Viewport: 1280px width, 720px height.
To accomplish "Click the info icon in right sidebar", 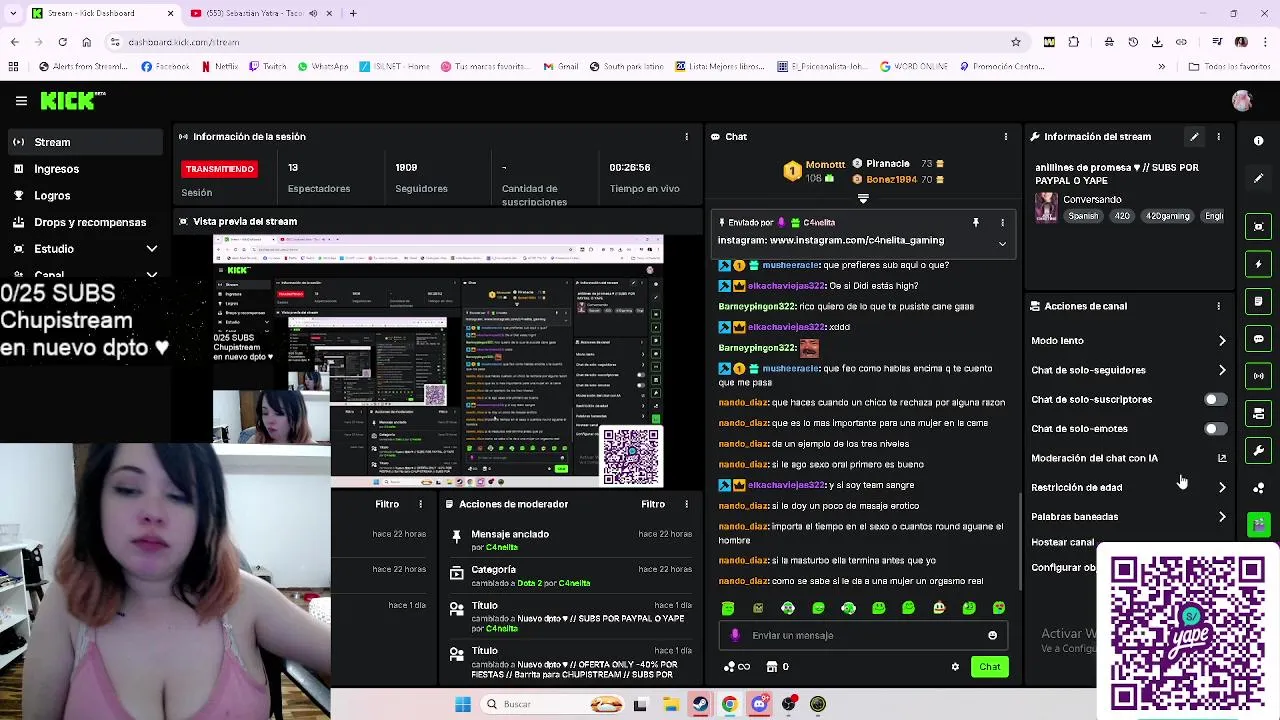I will coord(1259,141).
